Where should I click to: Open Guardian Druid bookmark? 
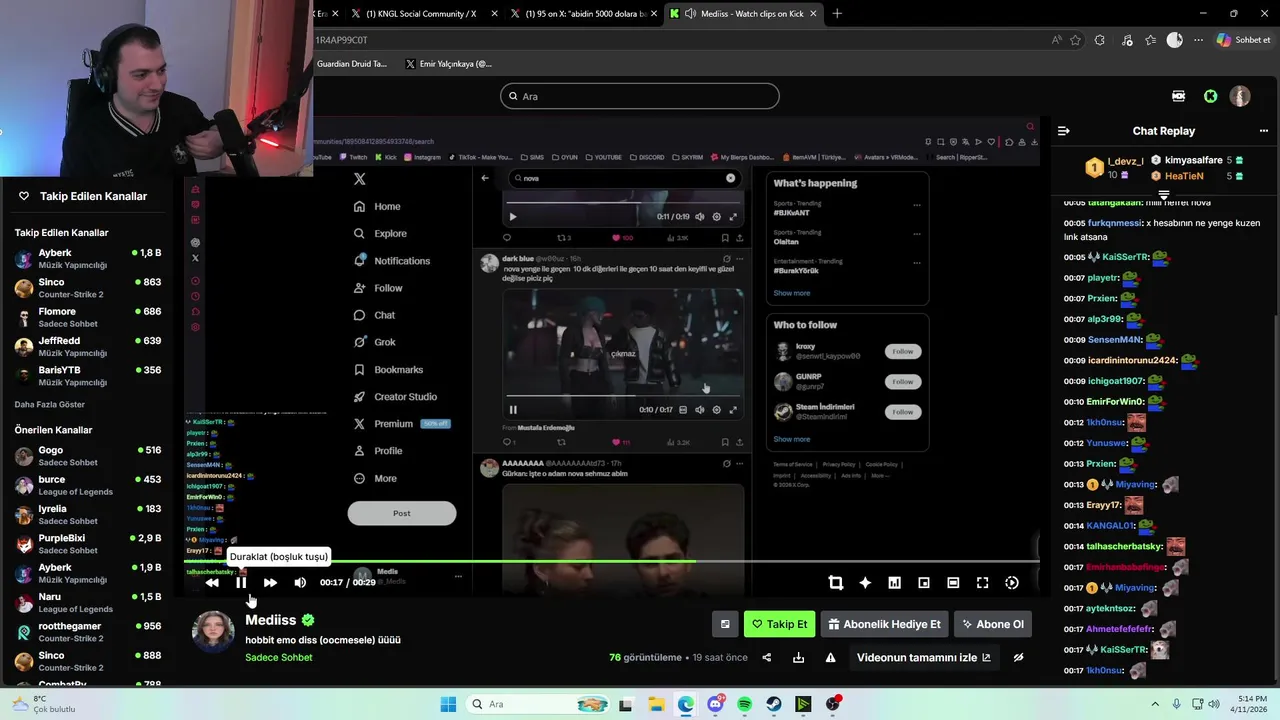coord(350,63)
